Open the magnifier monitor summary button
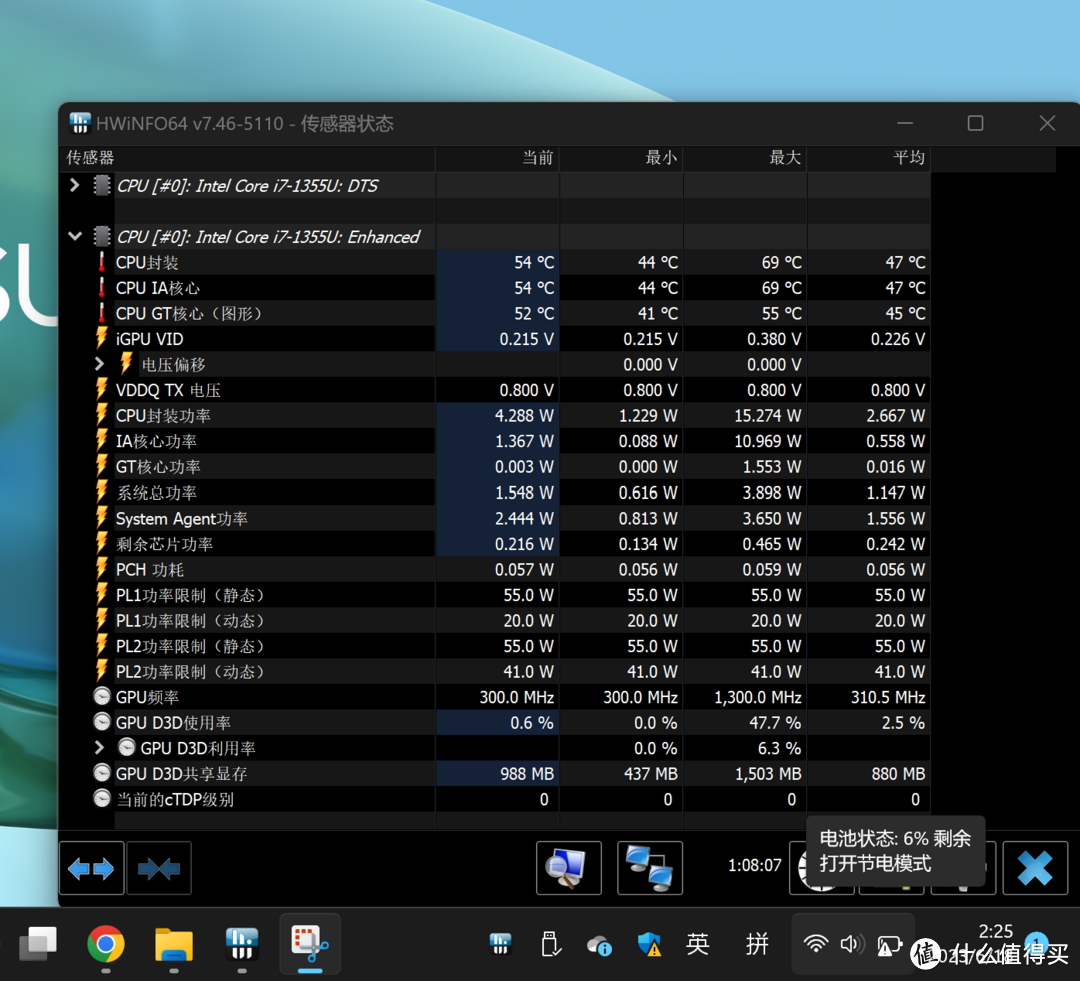 (569, 868)
